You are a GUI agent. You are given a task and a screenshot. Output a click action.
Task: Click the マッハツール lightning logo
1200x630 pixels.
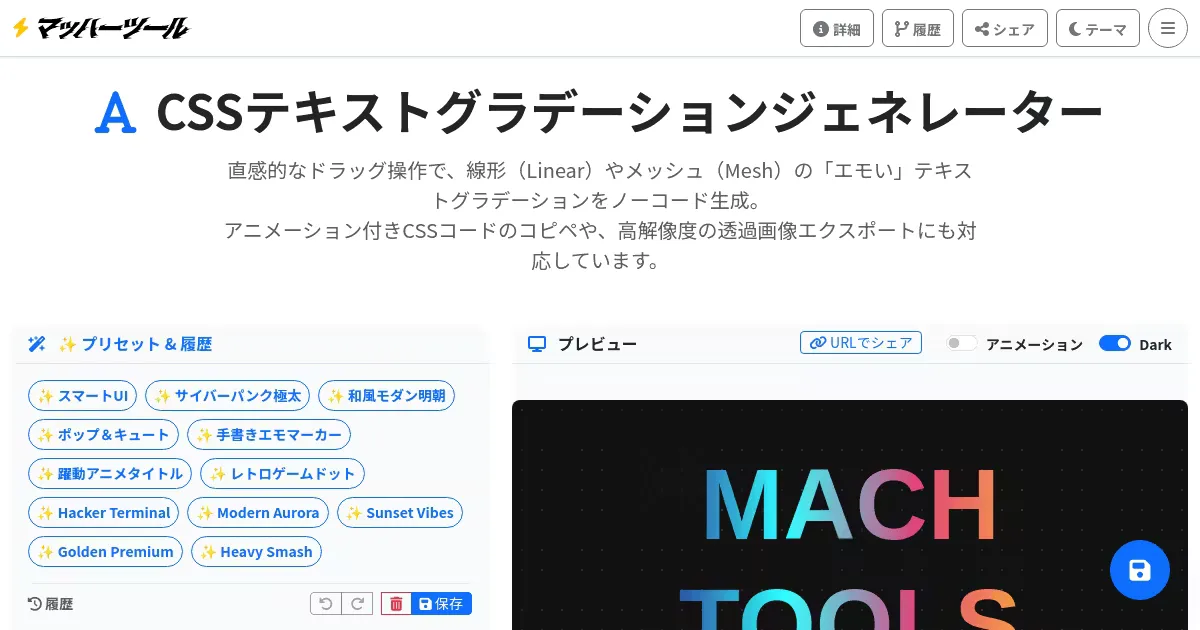[x=100, y=28]
